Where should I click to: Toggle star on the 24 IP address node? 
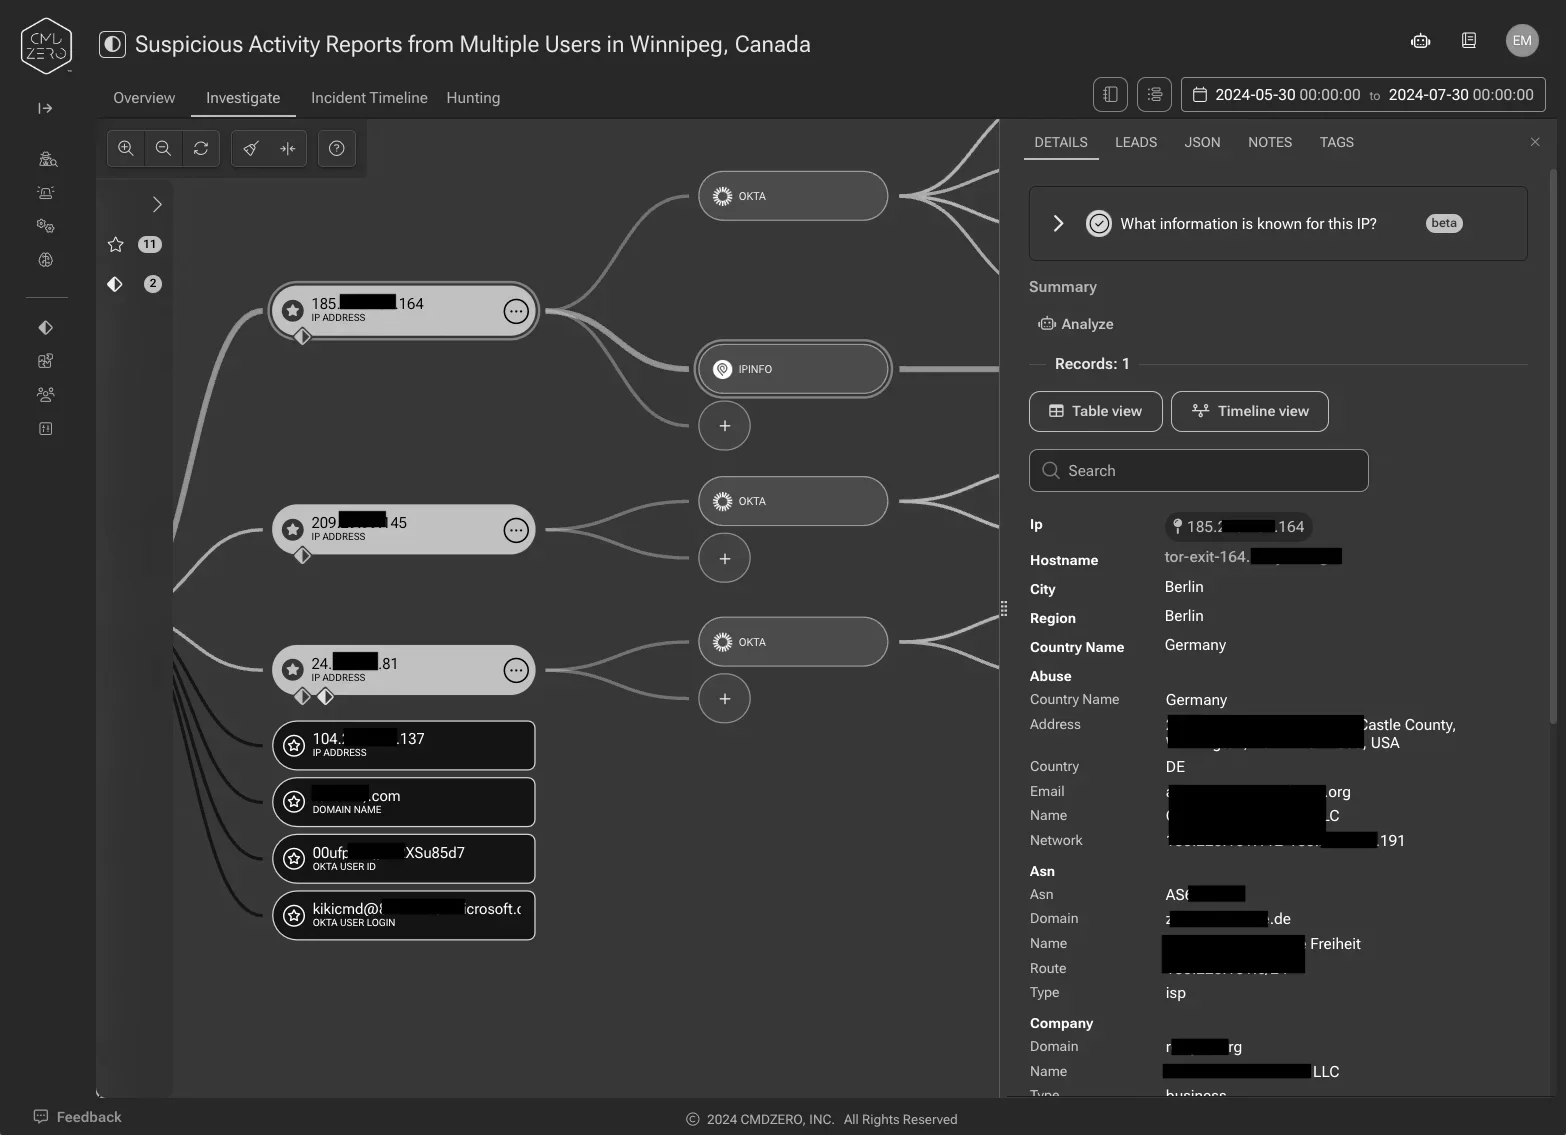click(x=293, y=670)
